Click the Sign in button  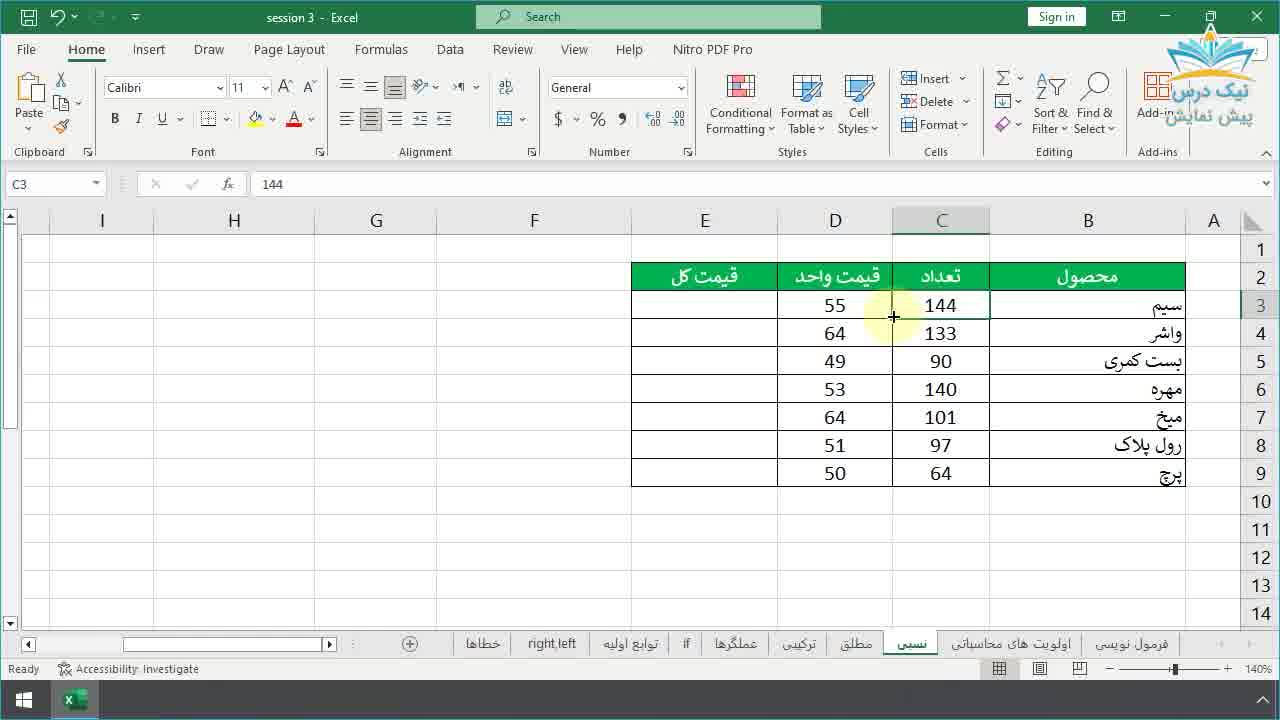(x=1056, y=16)
